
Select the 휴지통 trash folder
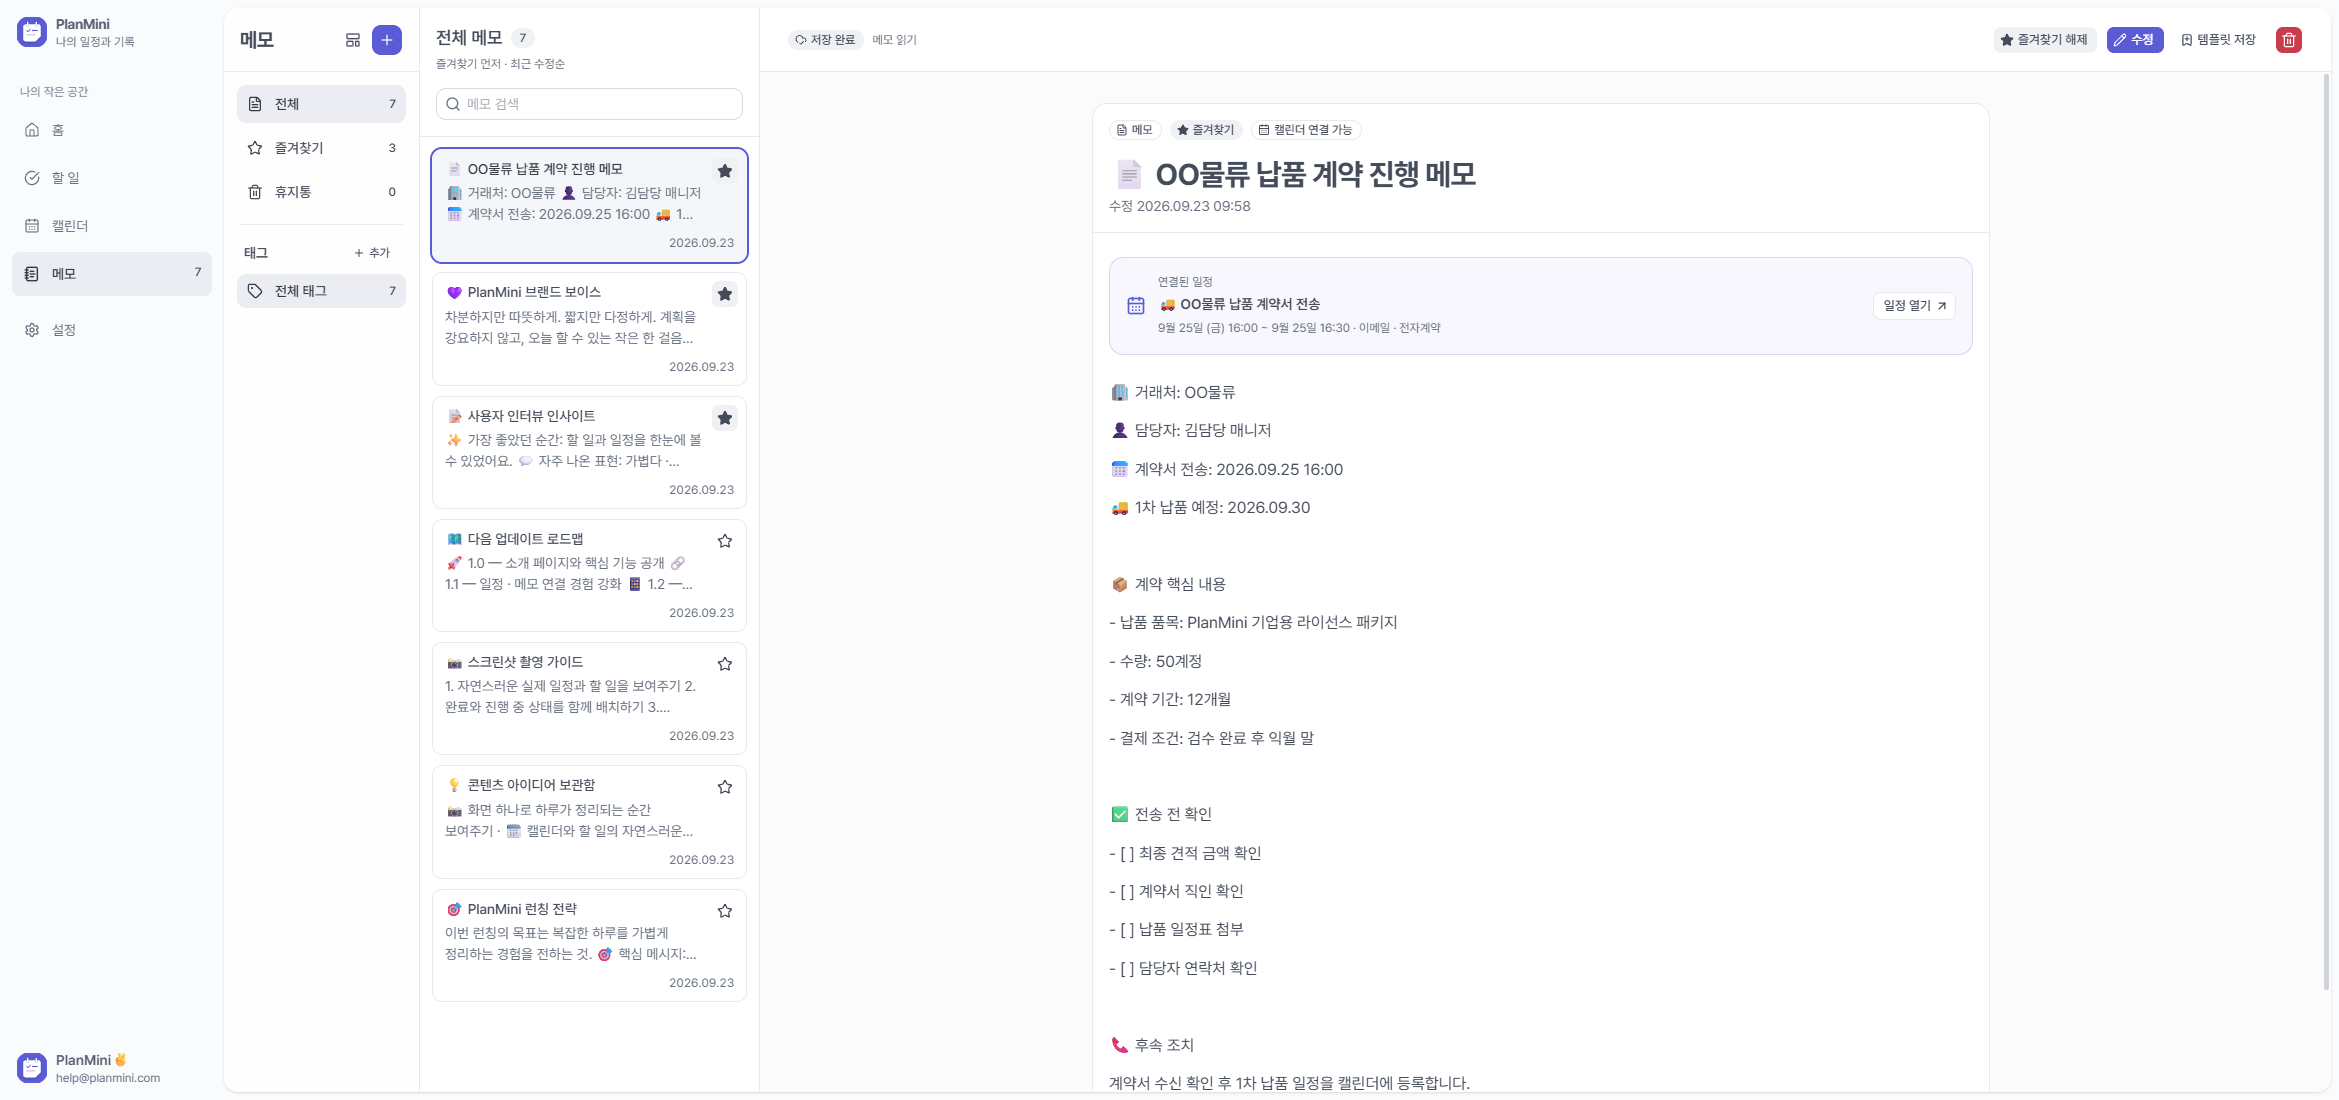pos(321,192)
